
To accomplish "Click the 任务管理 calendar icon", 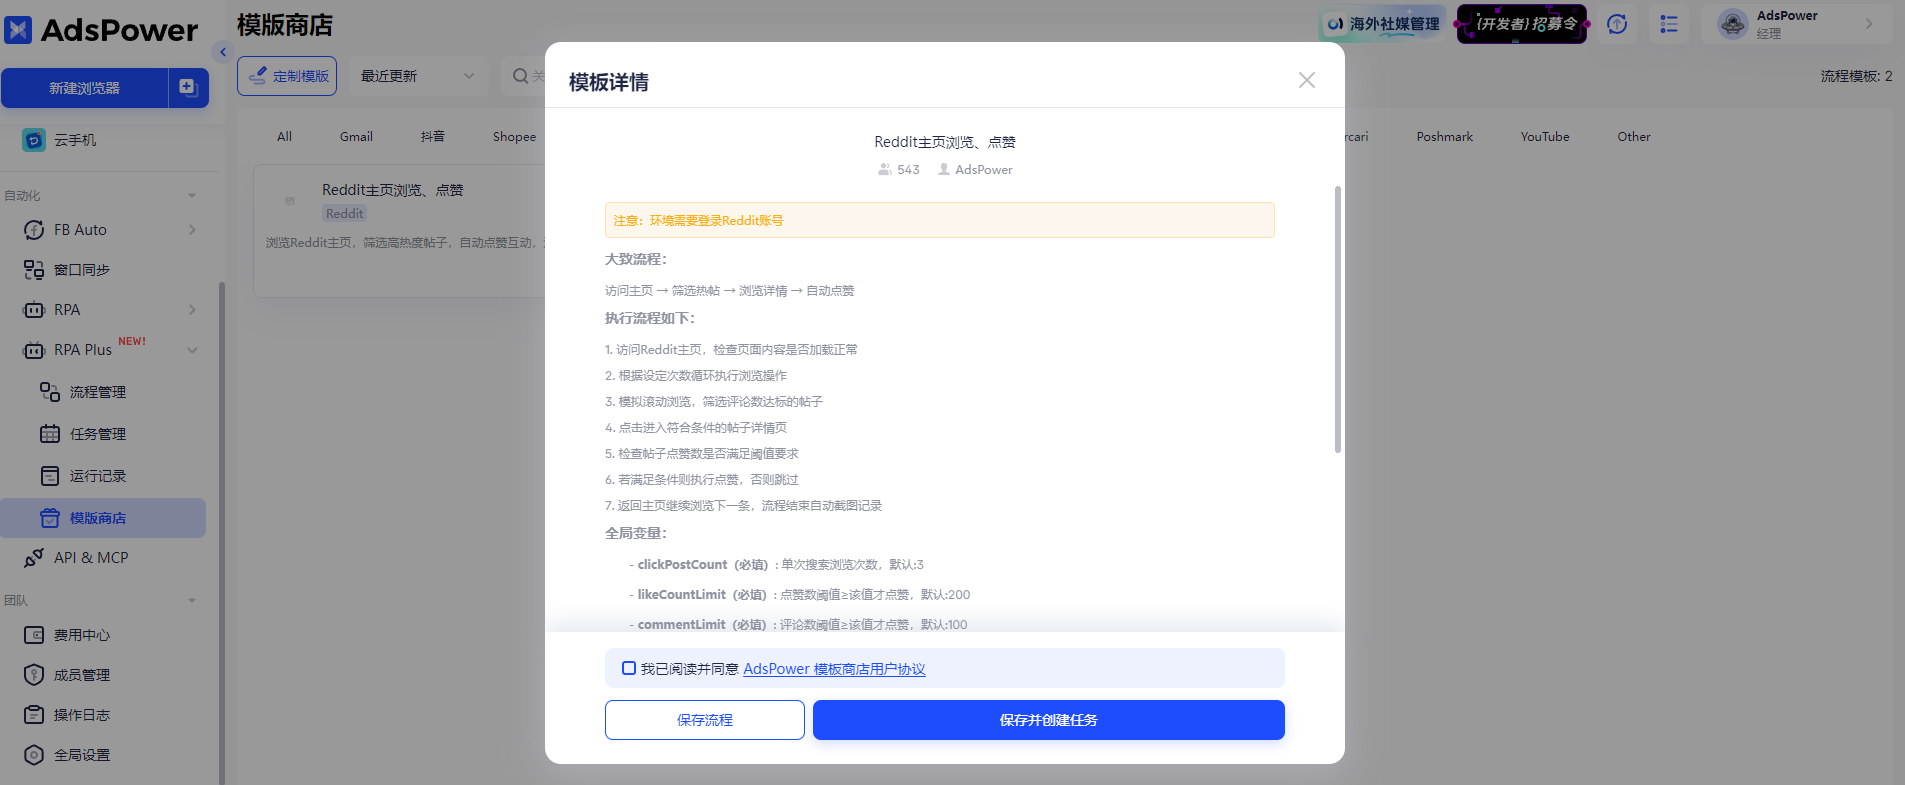I will coord(50,434).
